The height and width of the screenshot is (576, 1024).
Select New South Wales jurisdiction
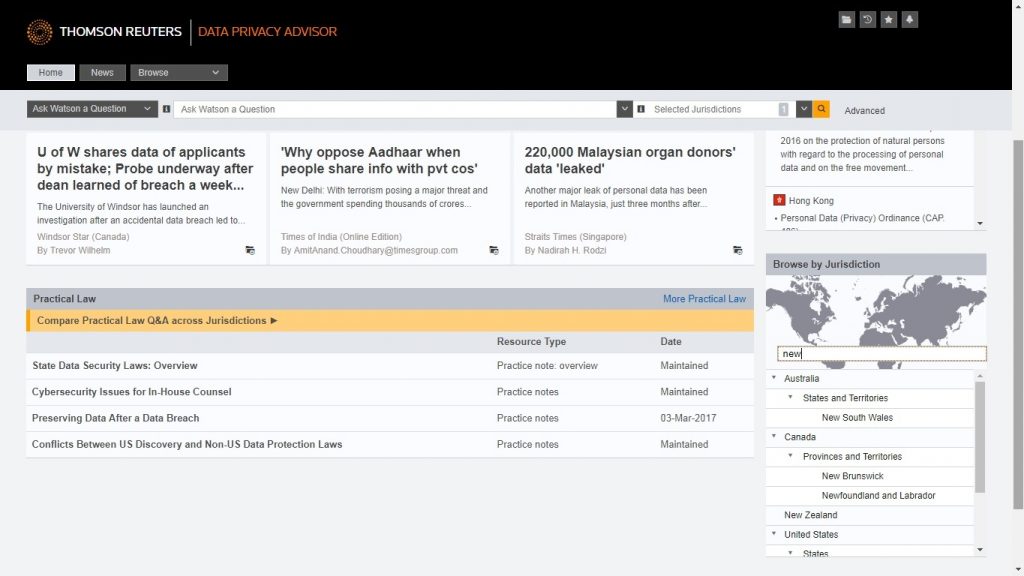pos(857,417)
